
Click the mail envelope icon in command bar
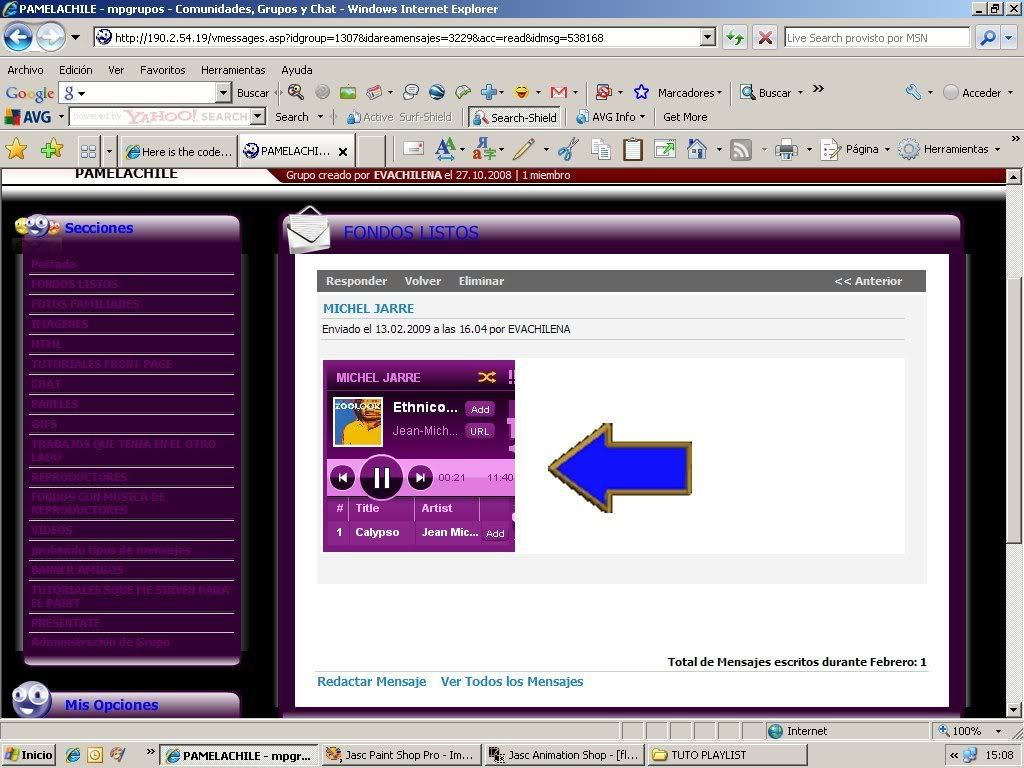413,148
